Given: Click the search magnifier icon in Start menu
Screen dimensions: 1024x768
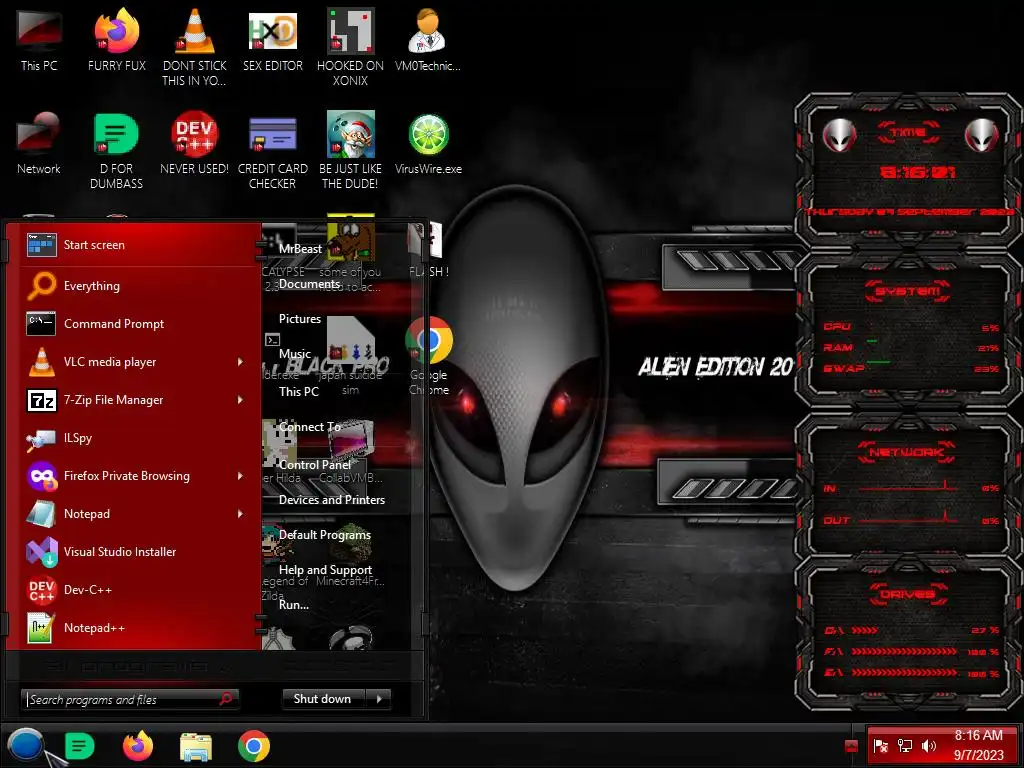Looking at the screenshot, I should coord(226,699).
